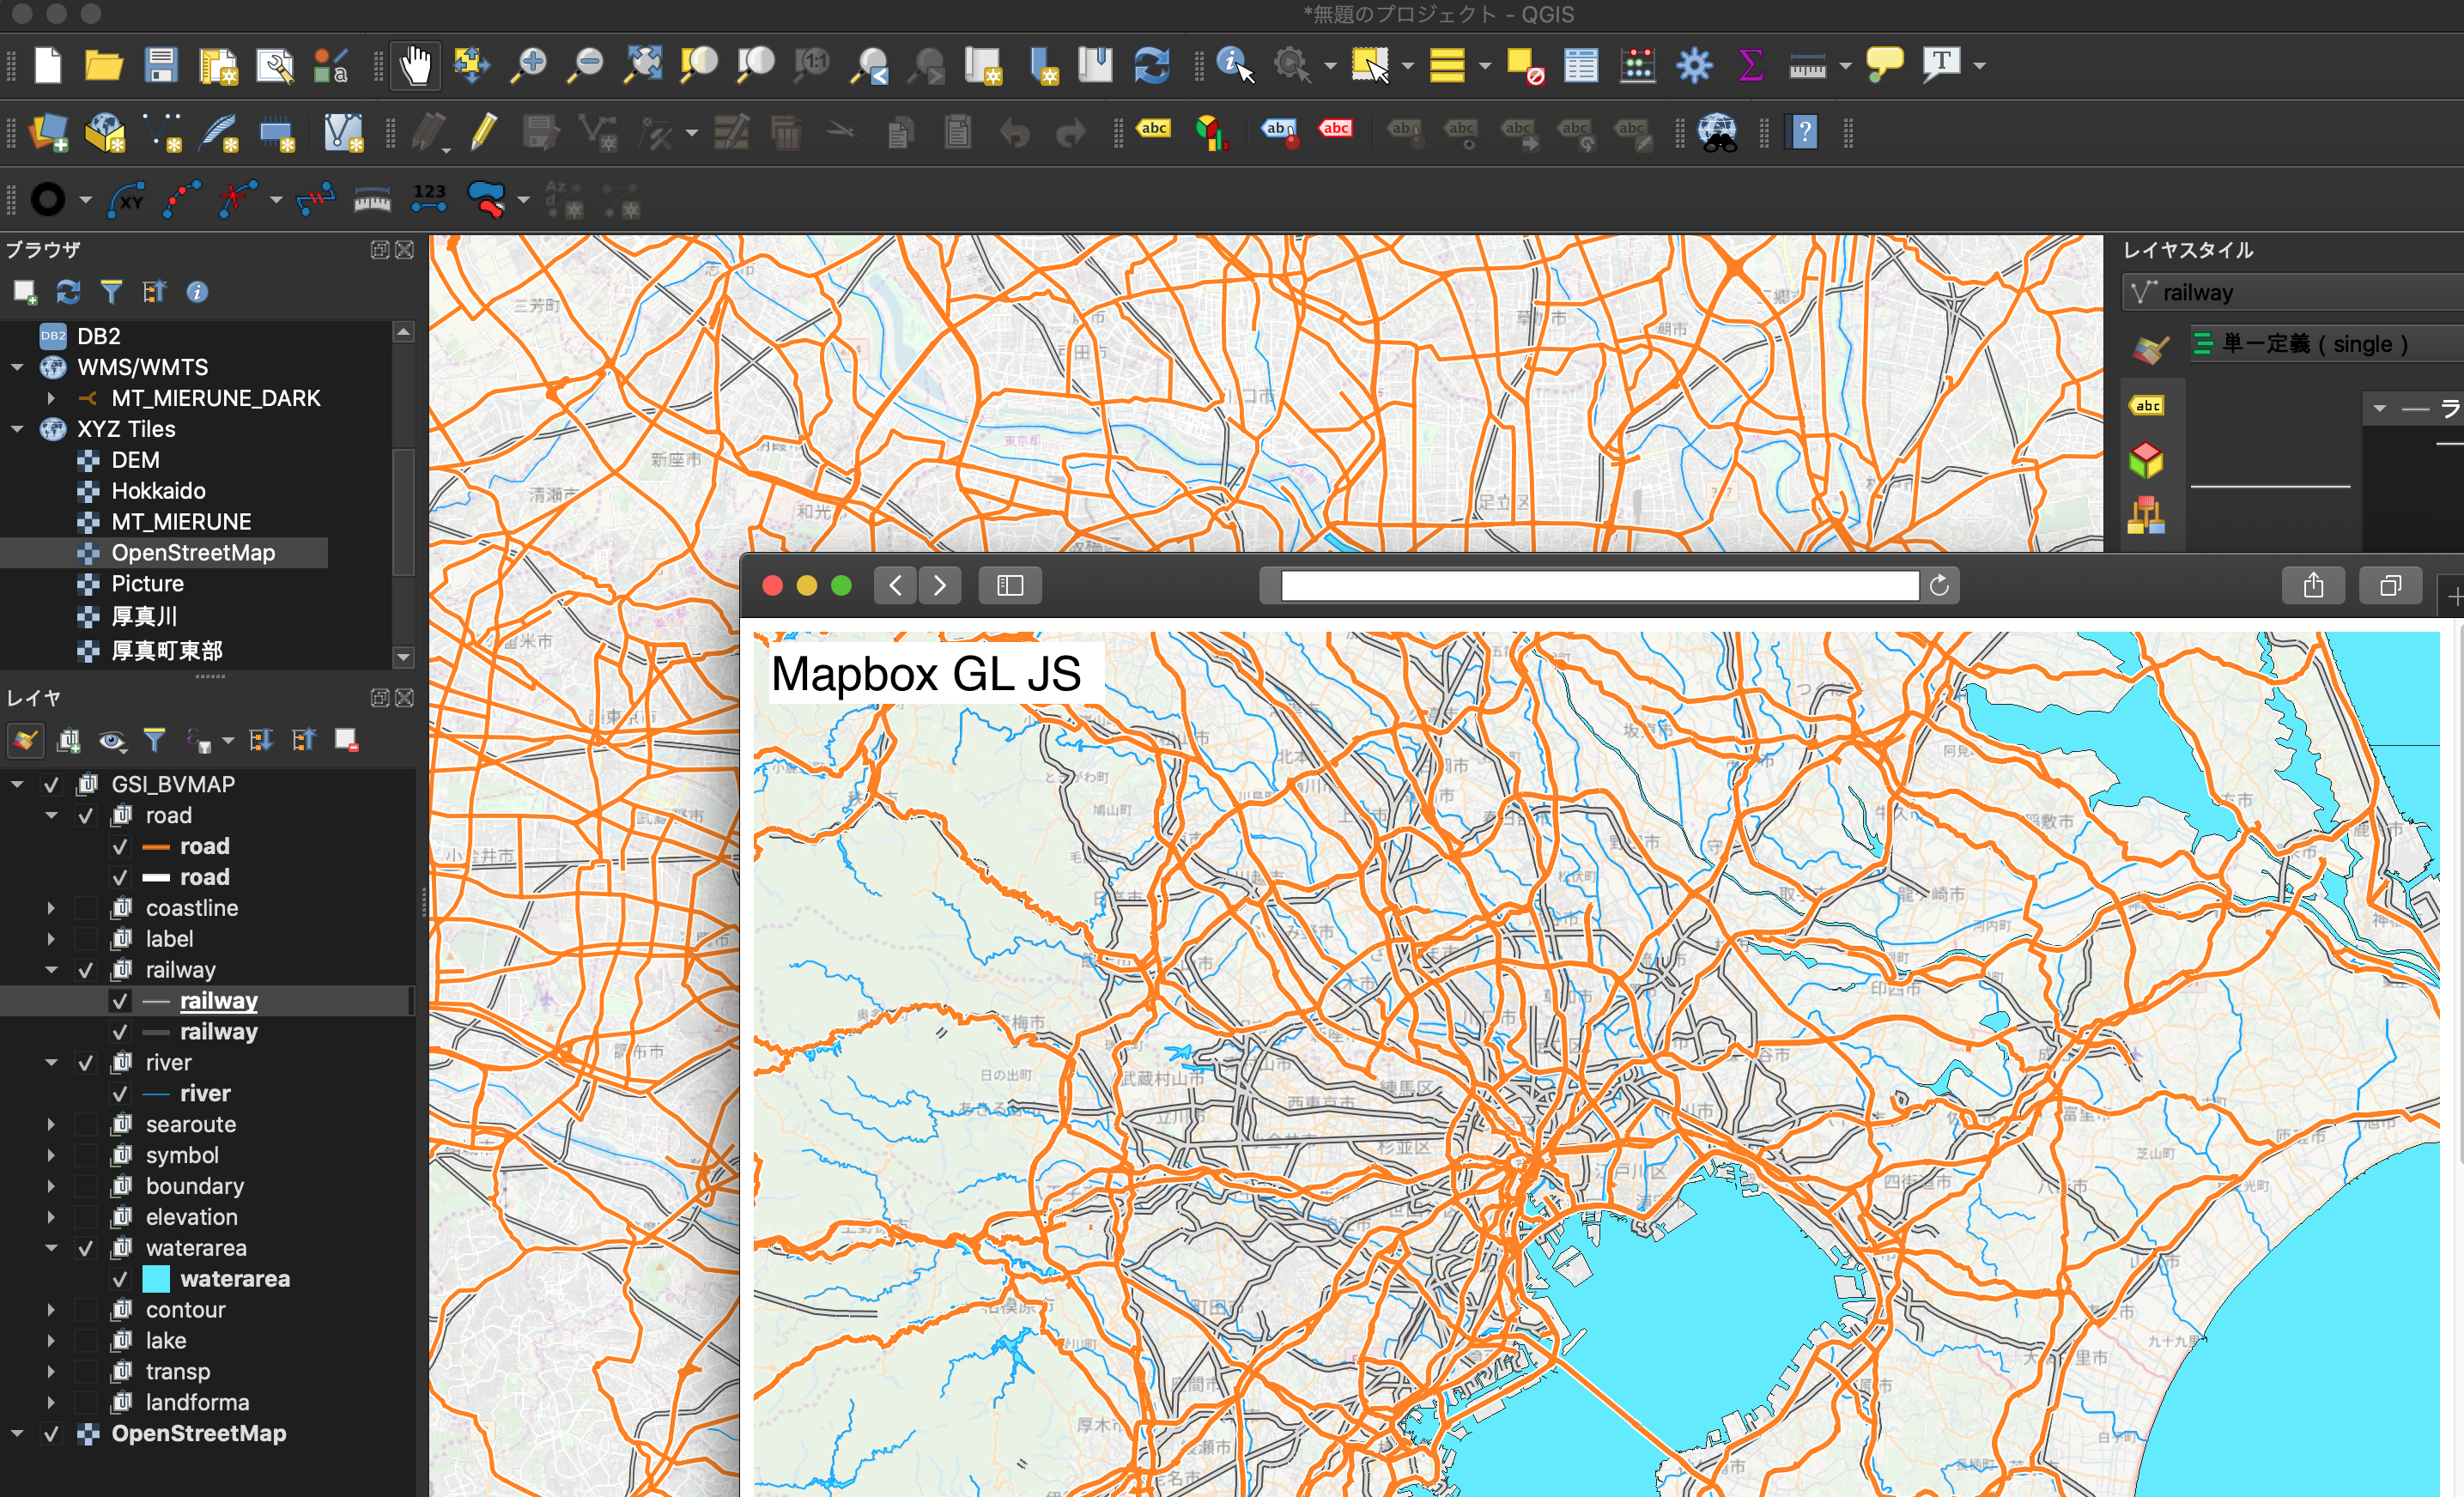This screenshot has width=2464, height=1497.
Task: Uncheck the waterarea symbol layer
Action: click(120, 1280)
